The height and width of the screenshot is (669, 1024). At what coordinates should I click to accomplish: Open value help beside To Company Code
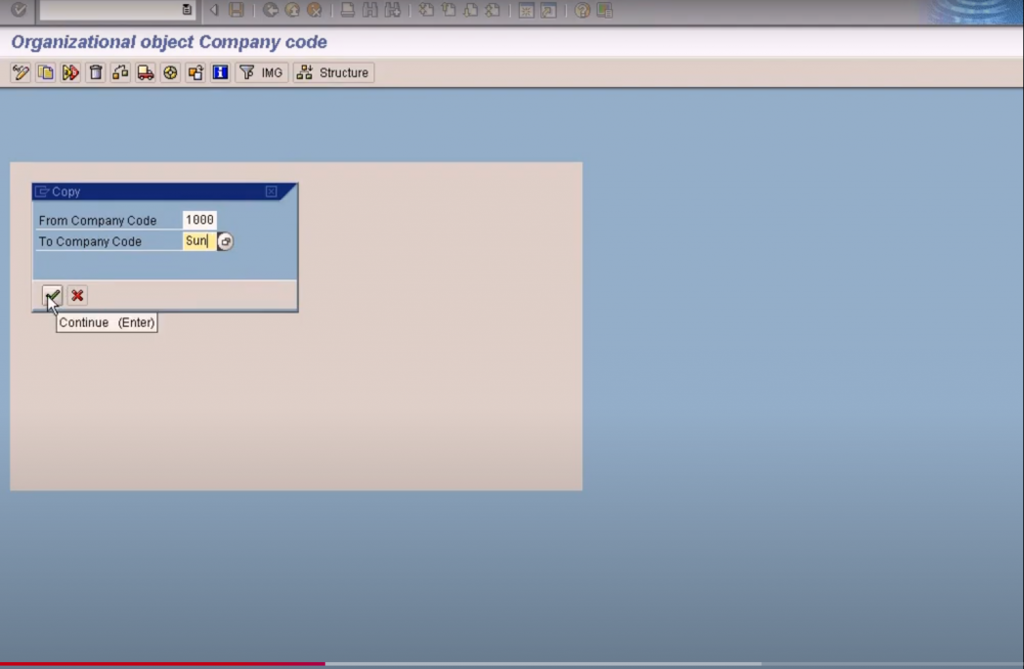(x=225, y=241)
